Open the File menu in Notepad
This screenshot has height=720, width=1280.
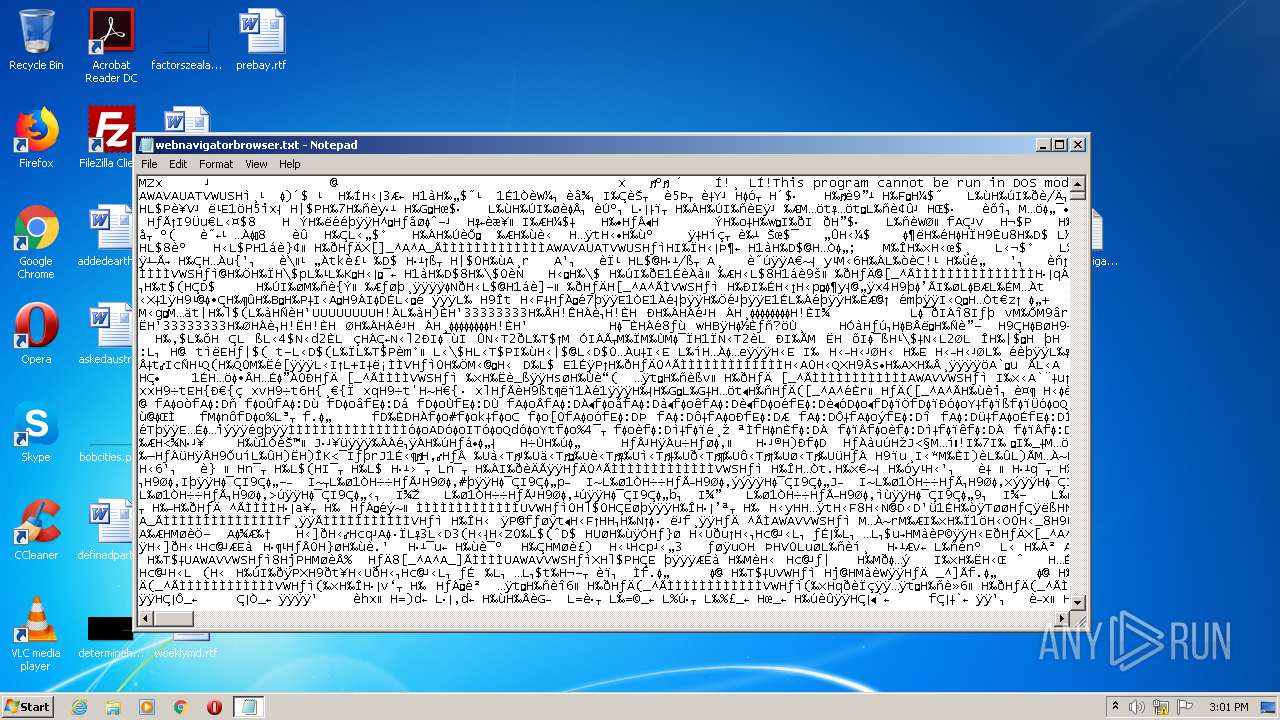[x=149, y=164]
